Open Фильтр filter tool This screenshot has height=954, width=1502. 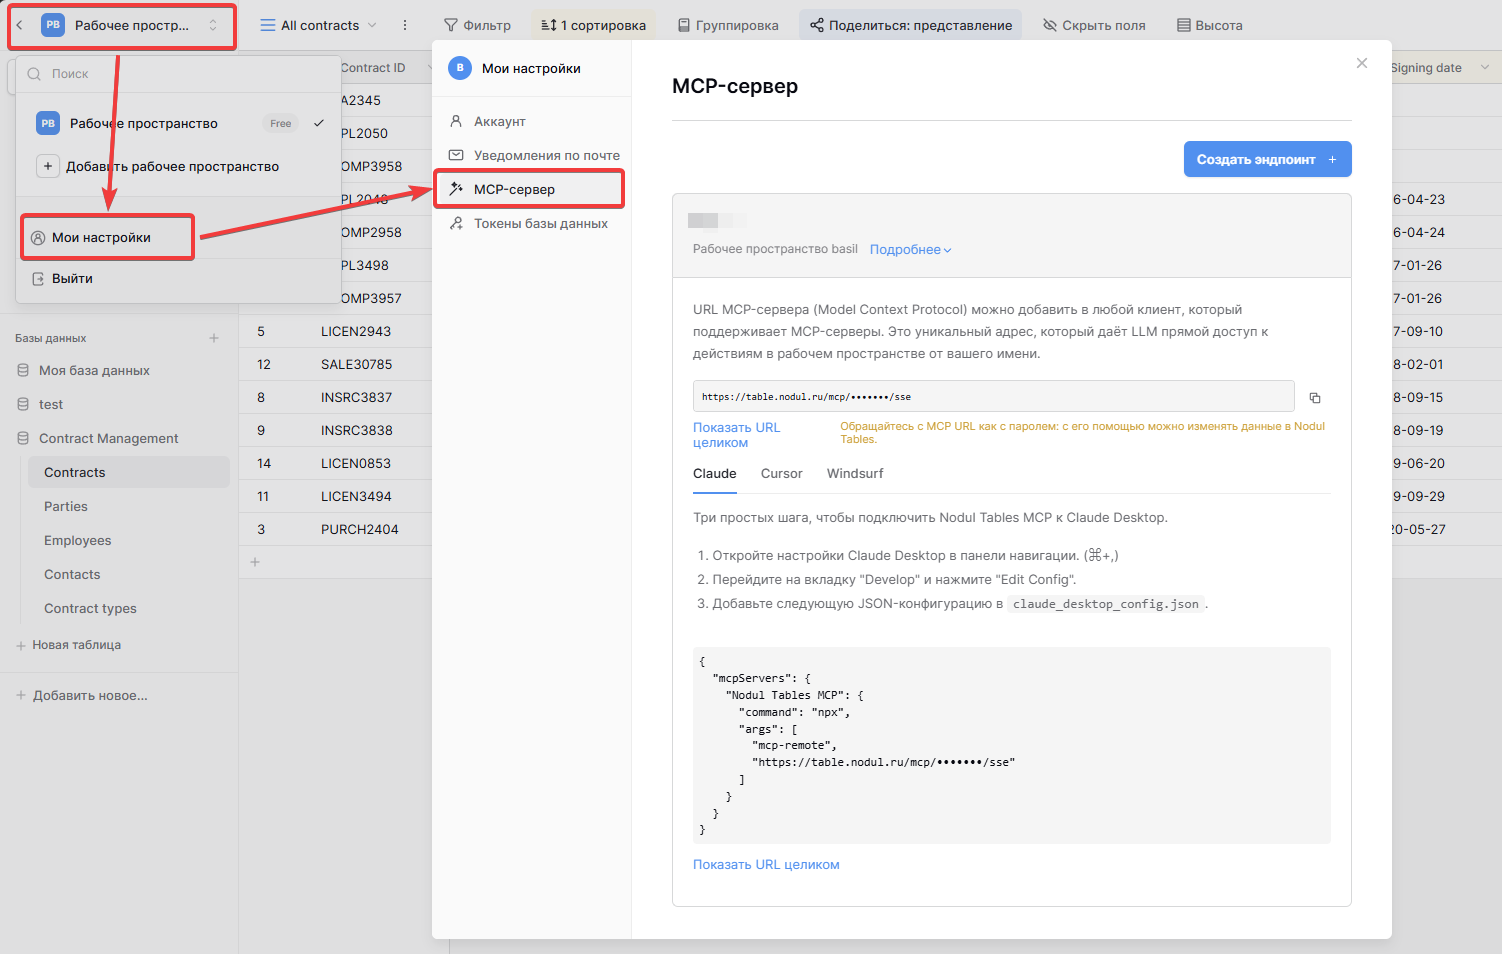tap(477, 25)
